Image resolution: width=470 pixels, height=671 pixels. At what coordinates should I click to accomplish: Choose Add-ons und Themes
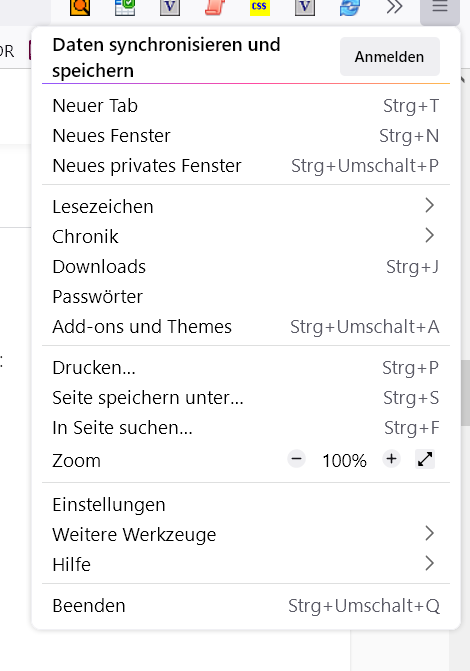click(246, 327)
